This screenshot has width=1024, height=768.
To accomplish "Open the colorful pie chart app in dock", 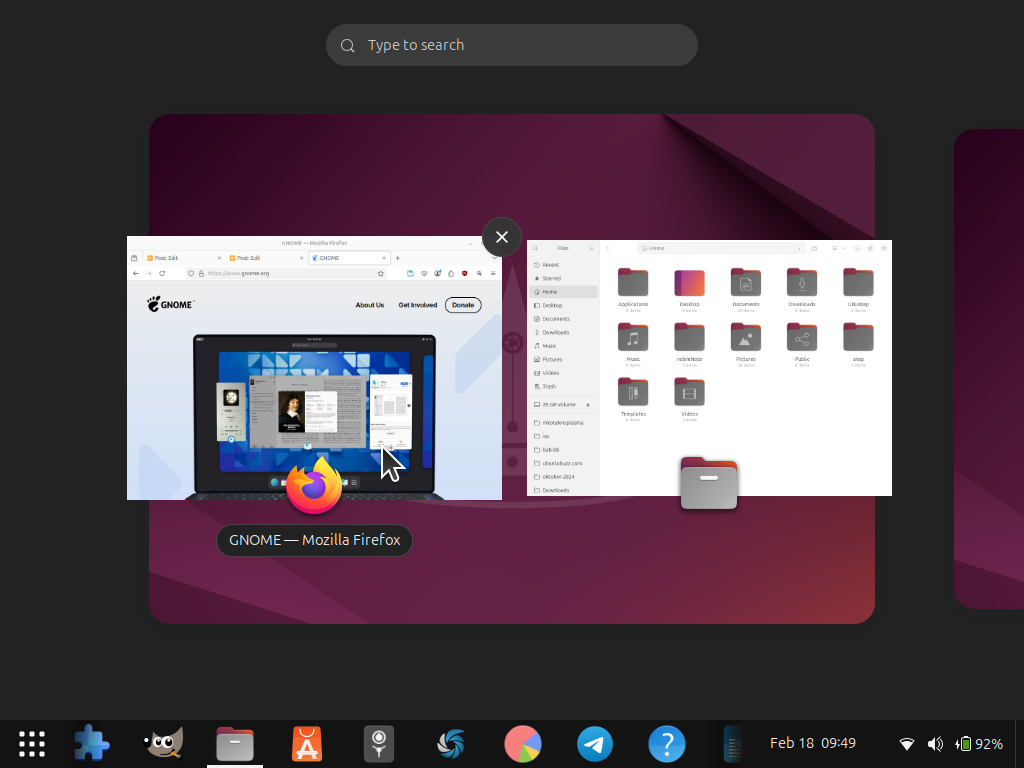I will [522, 744].
